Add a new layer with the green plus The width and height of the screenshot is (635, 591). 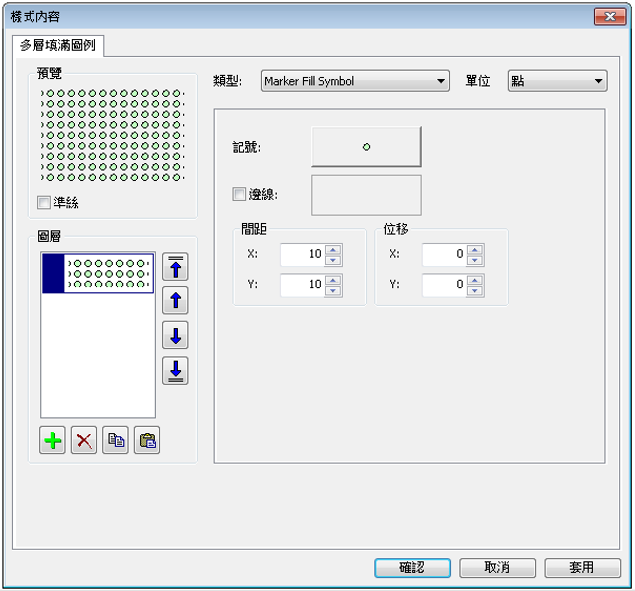coord(52,440)
